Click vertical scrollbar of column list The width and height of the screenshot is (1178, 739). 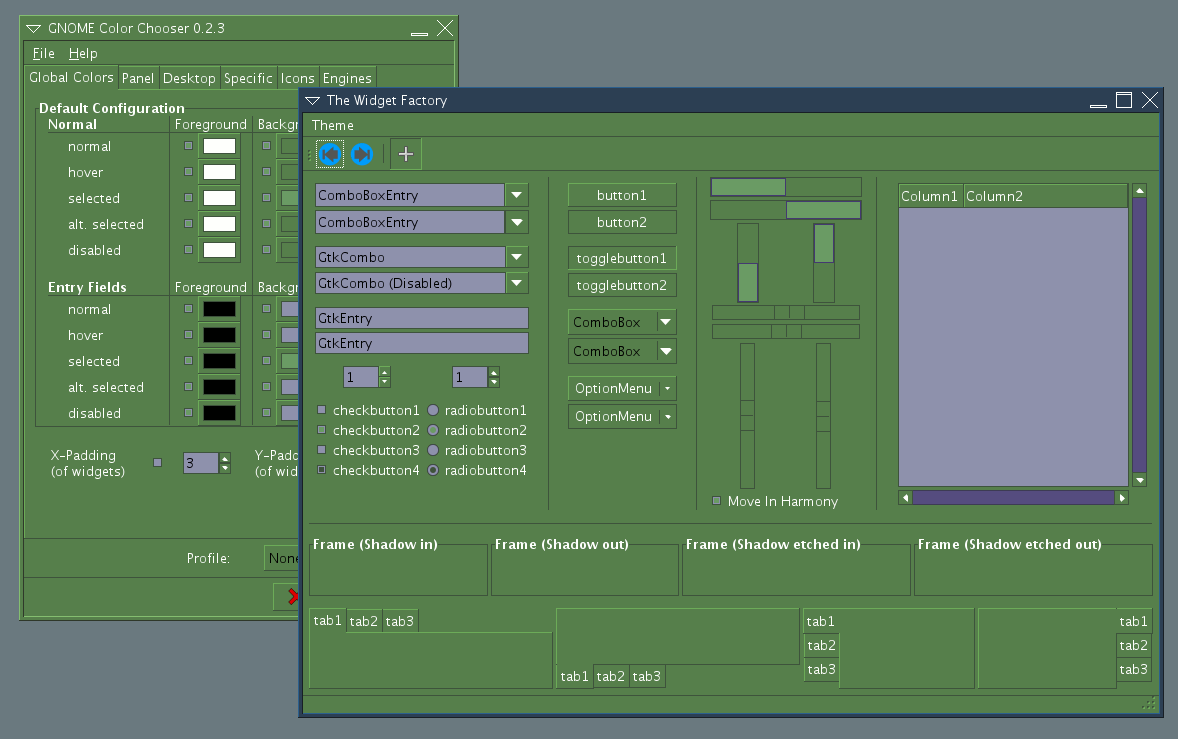[x=1140, y=335]
